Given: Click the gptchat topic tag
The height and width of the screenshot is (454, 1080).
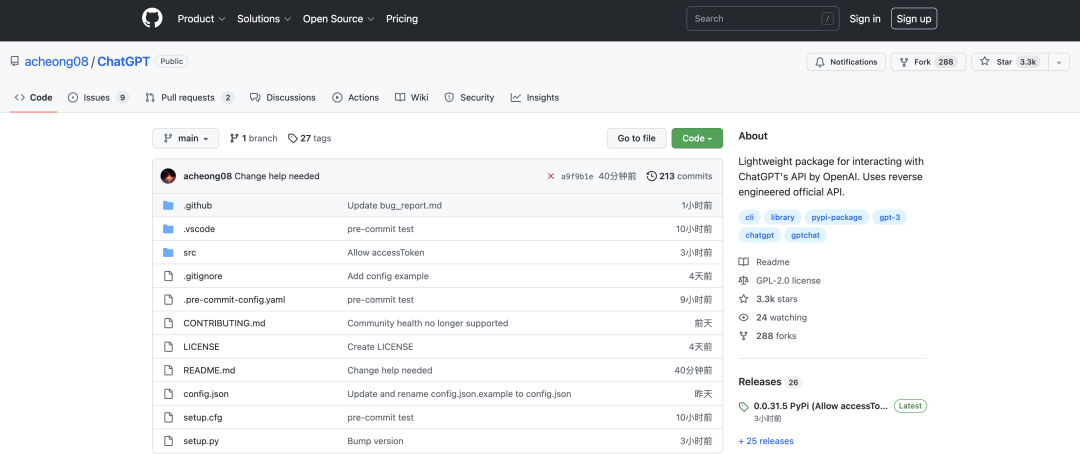Looking at the screenshot, I should 805,235.
